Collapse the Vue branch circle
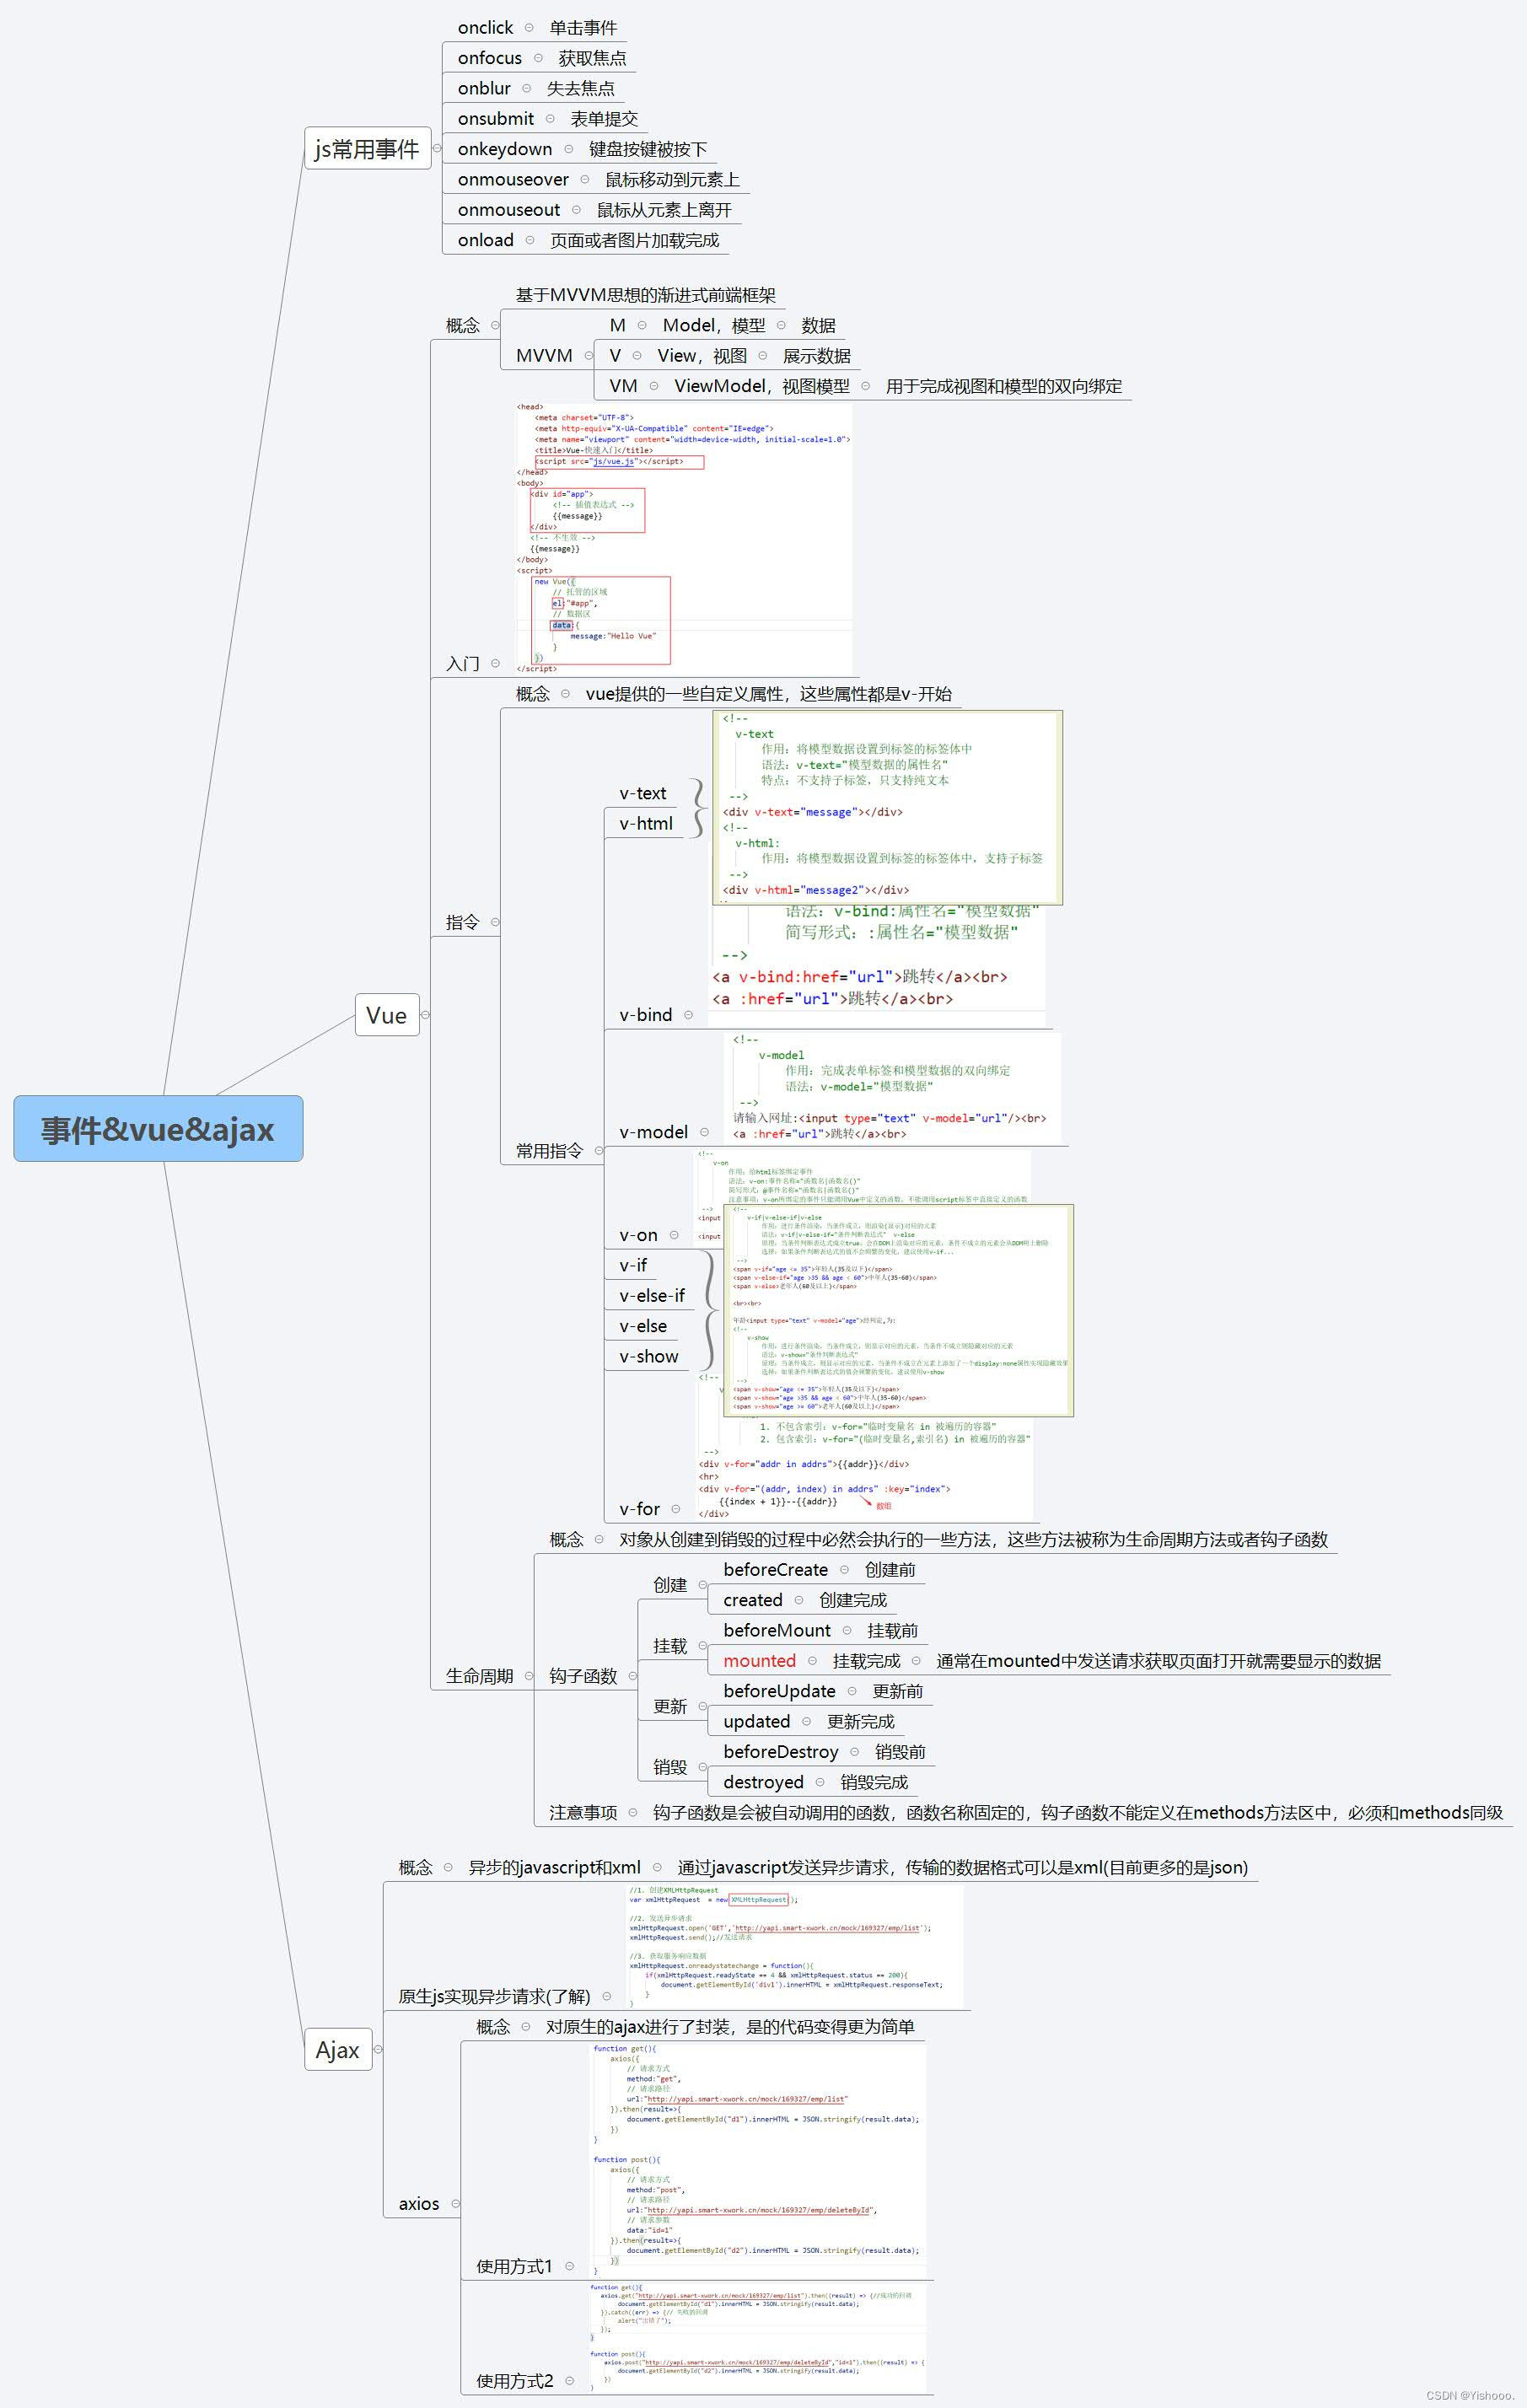This screenshot has width=1527, height=2408. [x=425, y=1015]
